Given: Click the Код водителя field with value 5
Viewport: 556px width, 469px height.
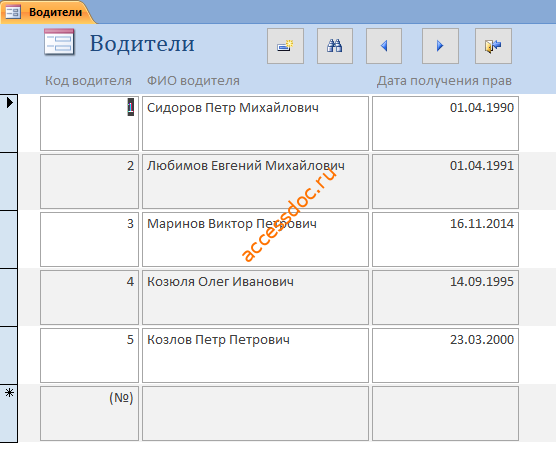Looking at the screenshot, I should click(89, 356).
